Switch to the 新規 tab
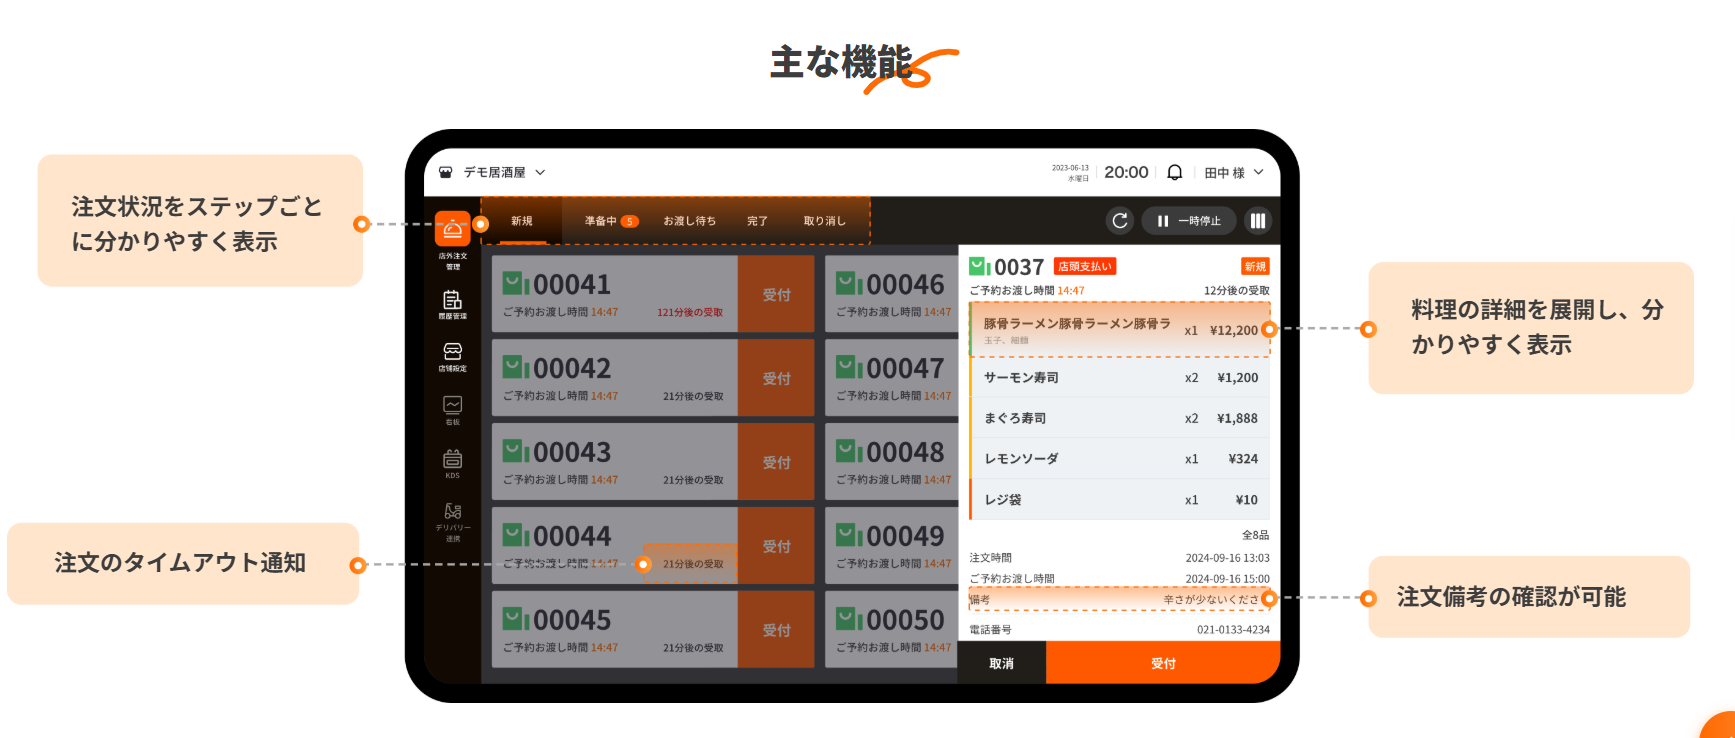This screenshot has width=1735, height=738. pyautogui.click(x=522, y=221)
